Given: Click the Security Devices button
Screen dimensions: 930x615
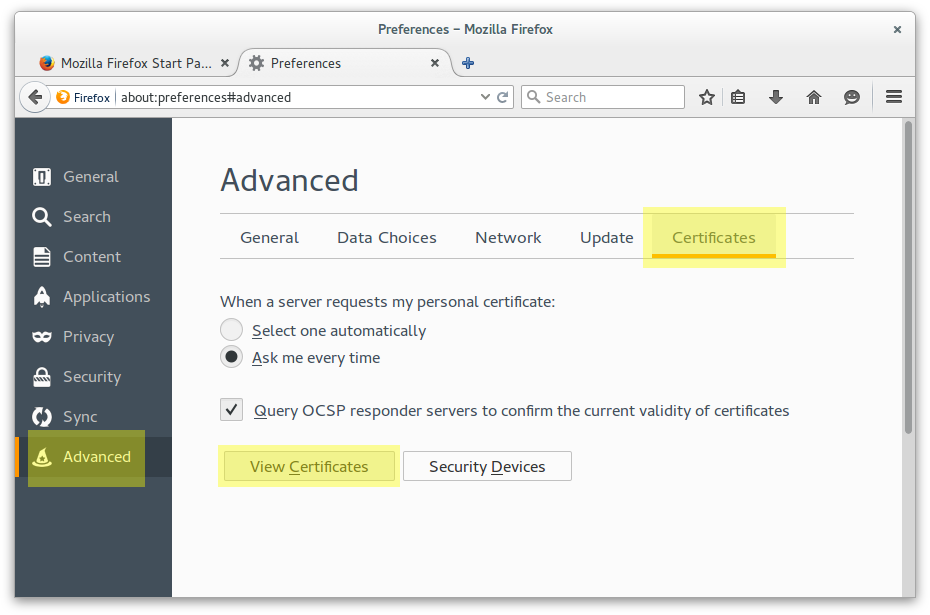Looking at the screenshot, I should [x=488, y=467].
